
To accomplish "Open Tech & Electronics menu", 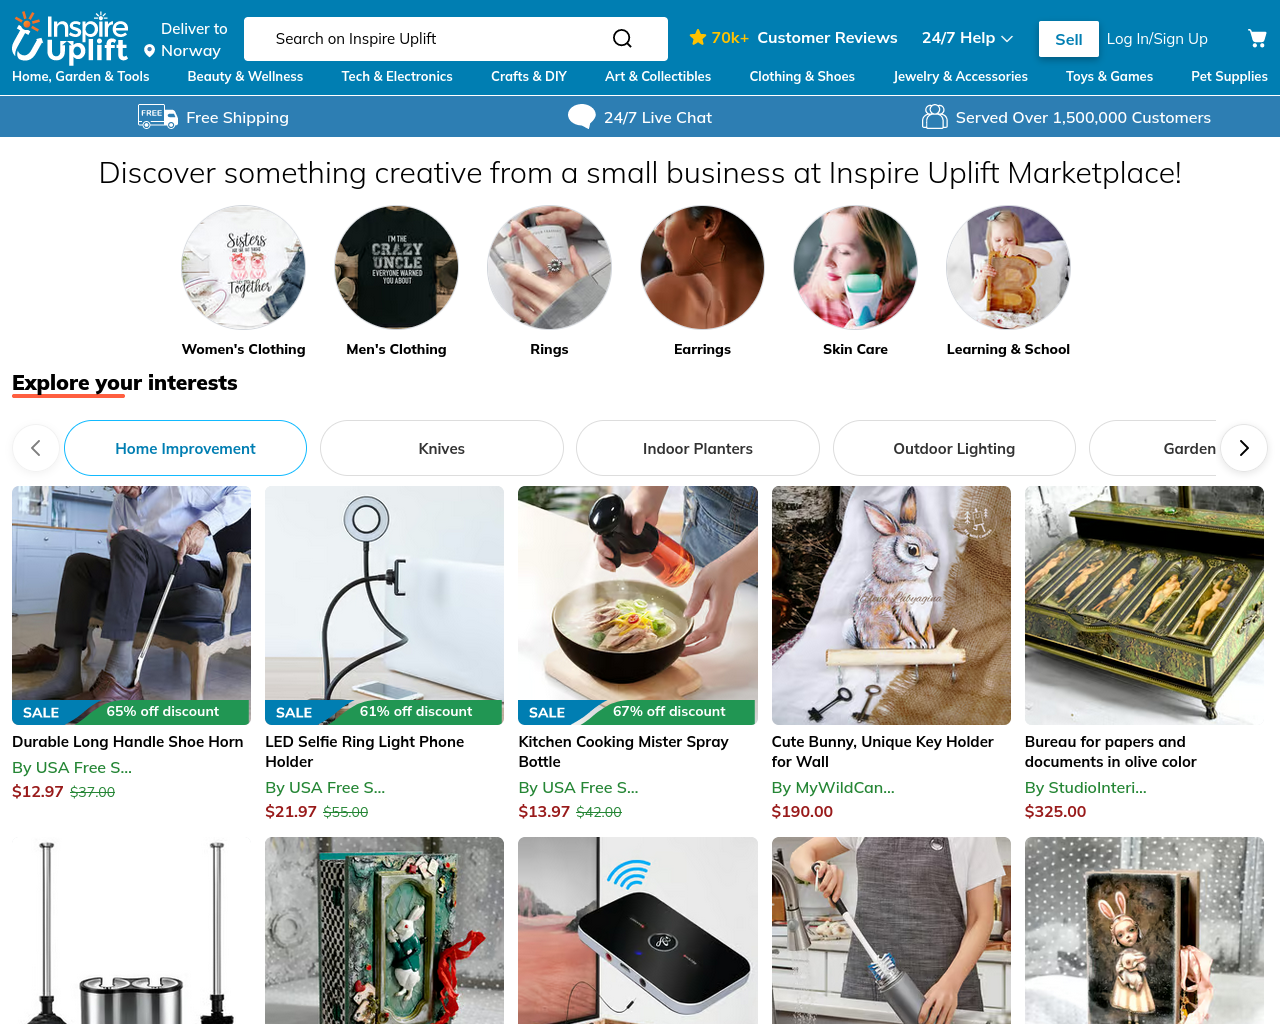I will click(397, 76).
